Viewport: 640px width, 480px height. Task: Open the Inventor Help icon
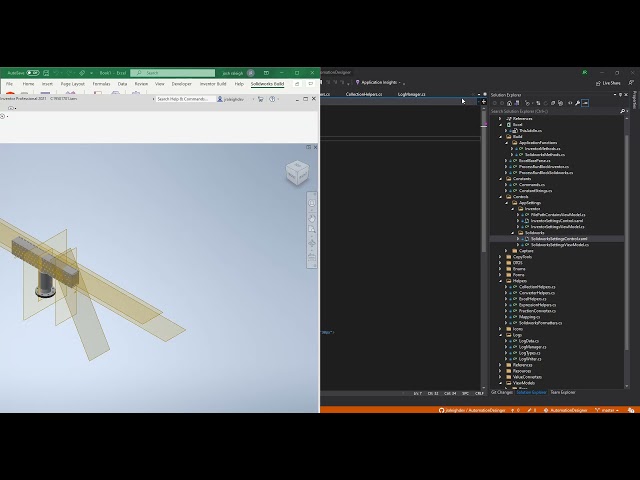point(272,99)
